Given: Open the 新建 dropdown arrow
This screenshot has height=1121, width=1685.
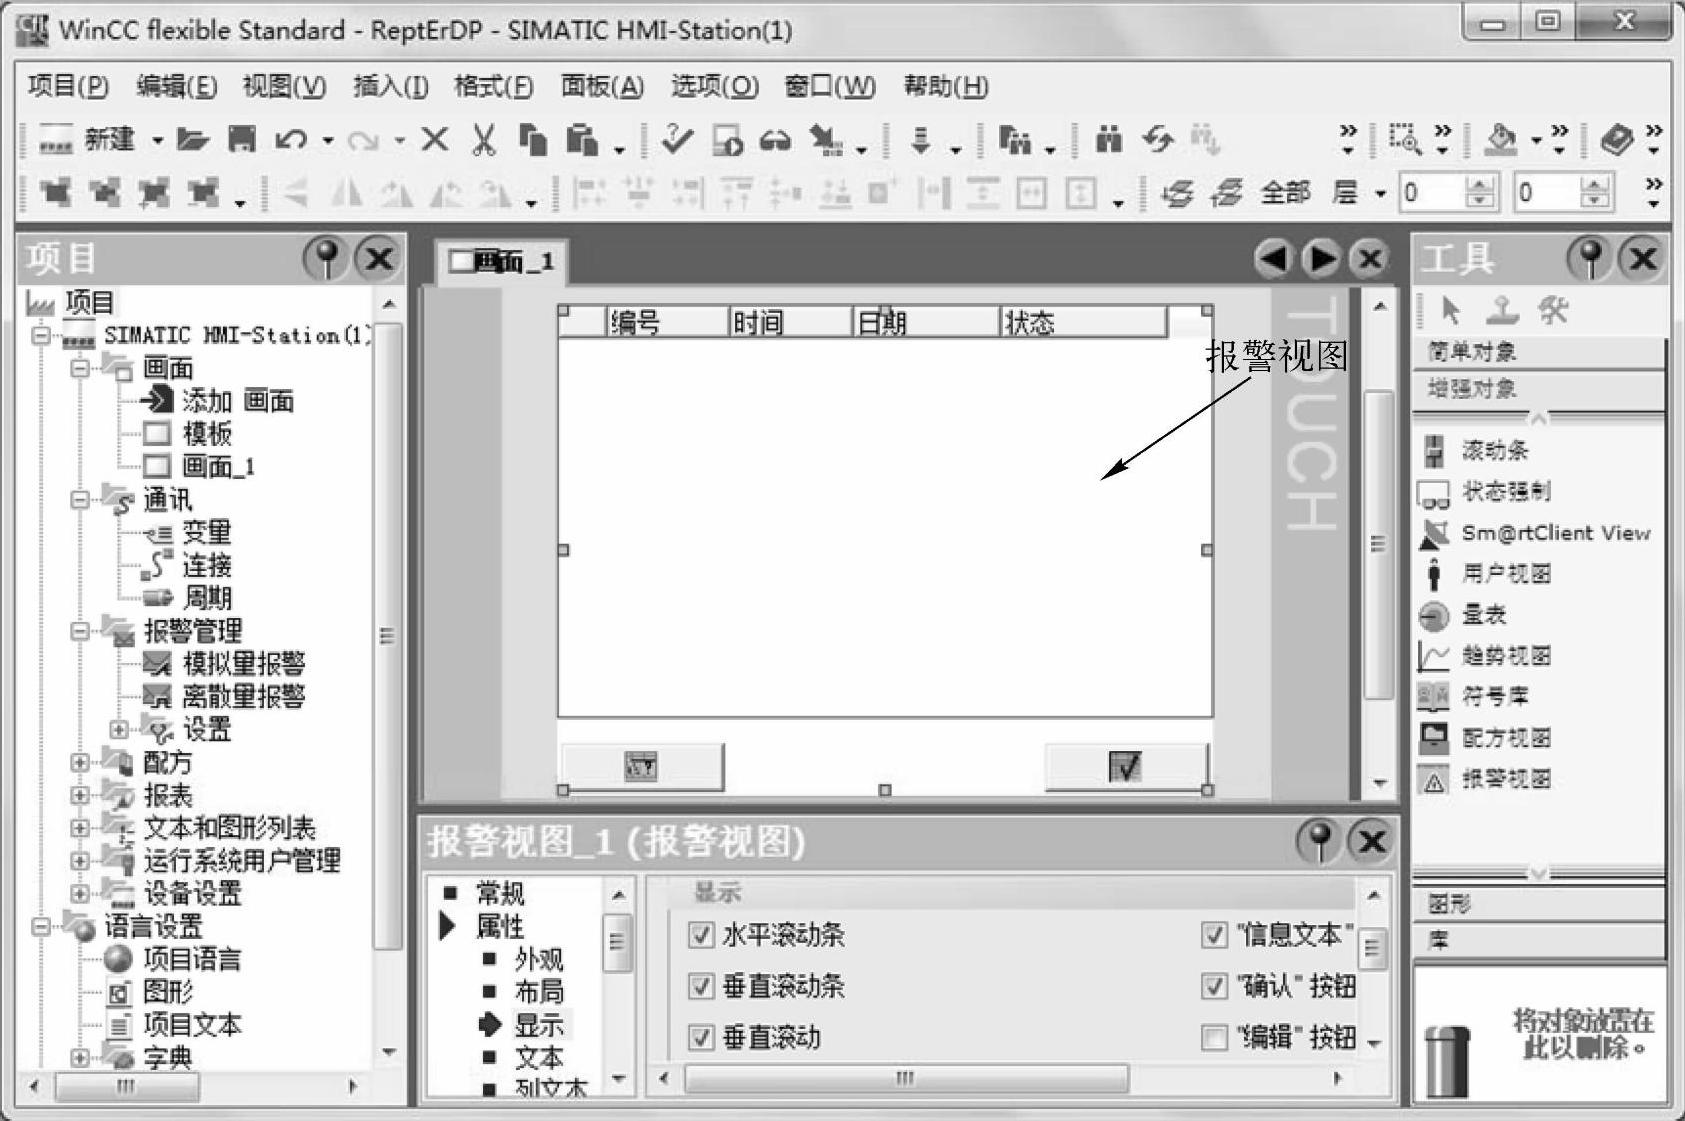Looking at the screenshot, I should [157, 141].
